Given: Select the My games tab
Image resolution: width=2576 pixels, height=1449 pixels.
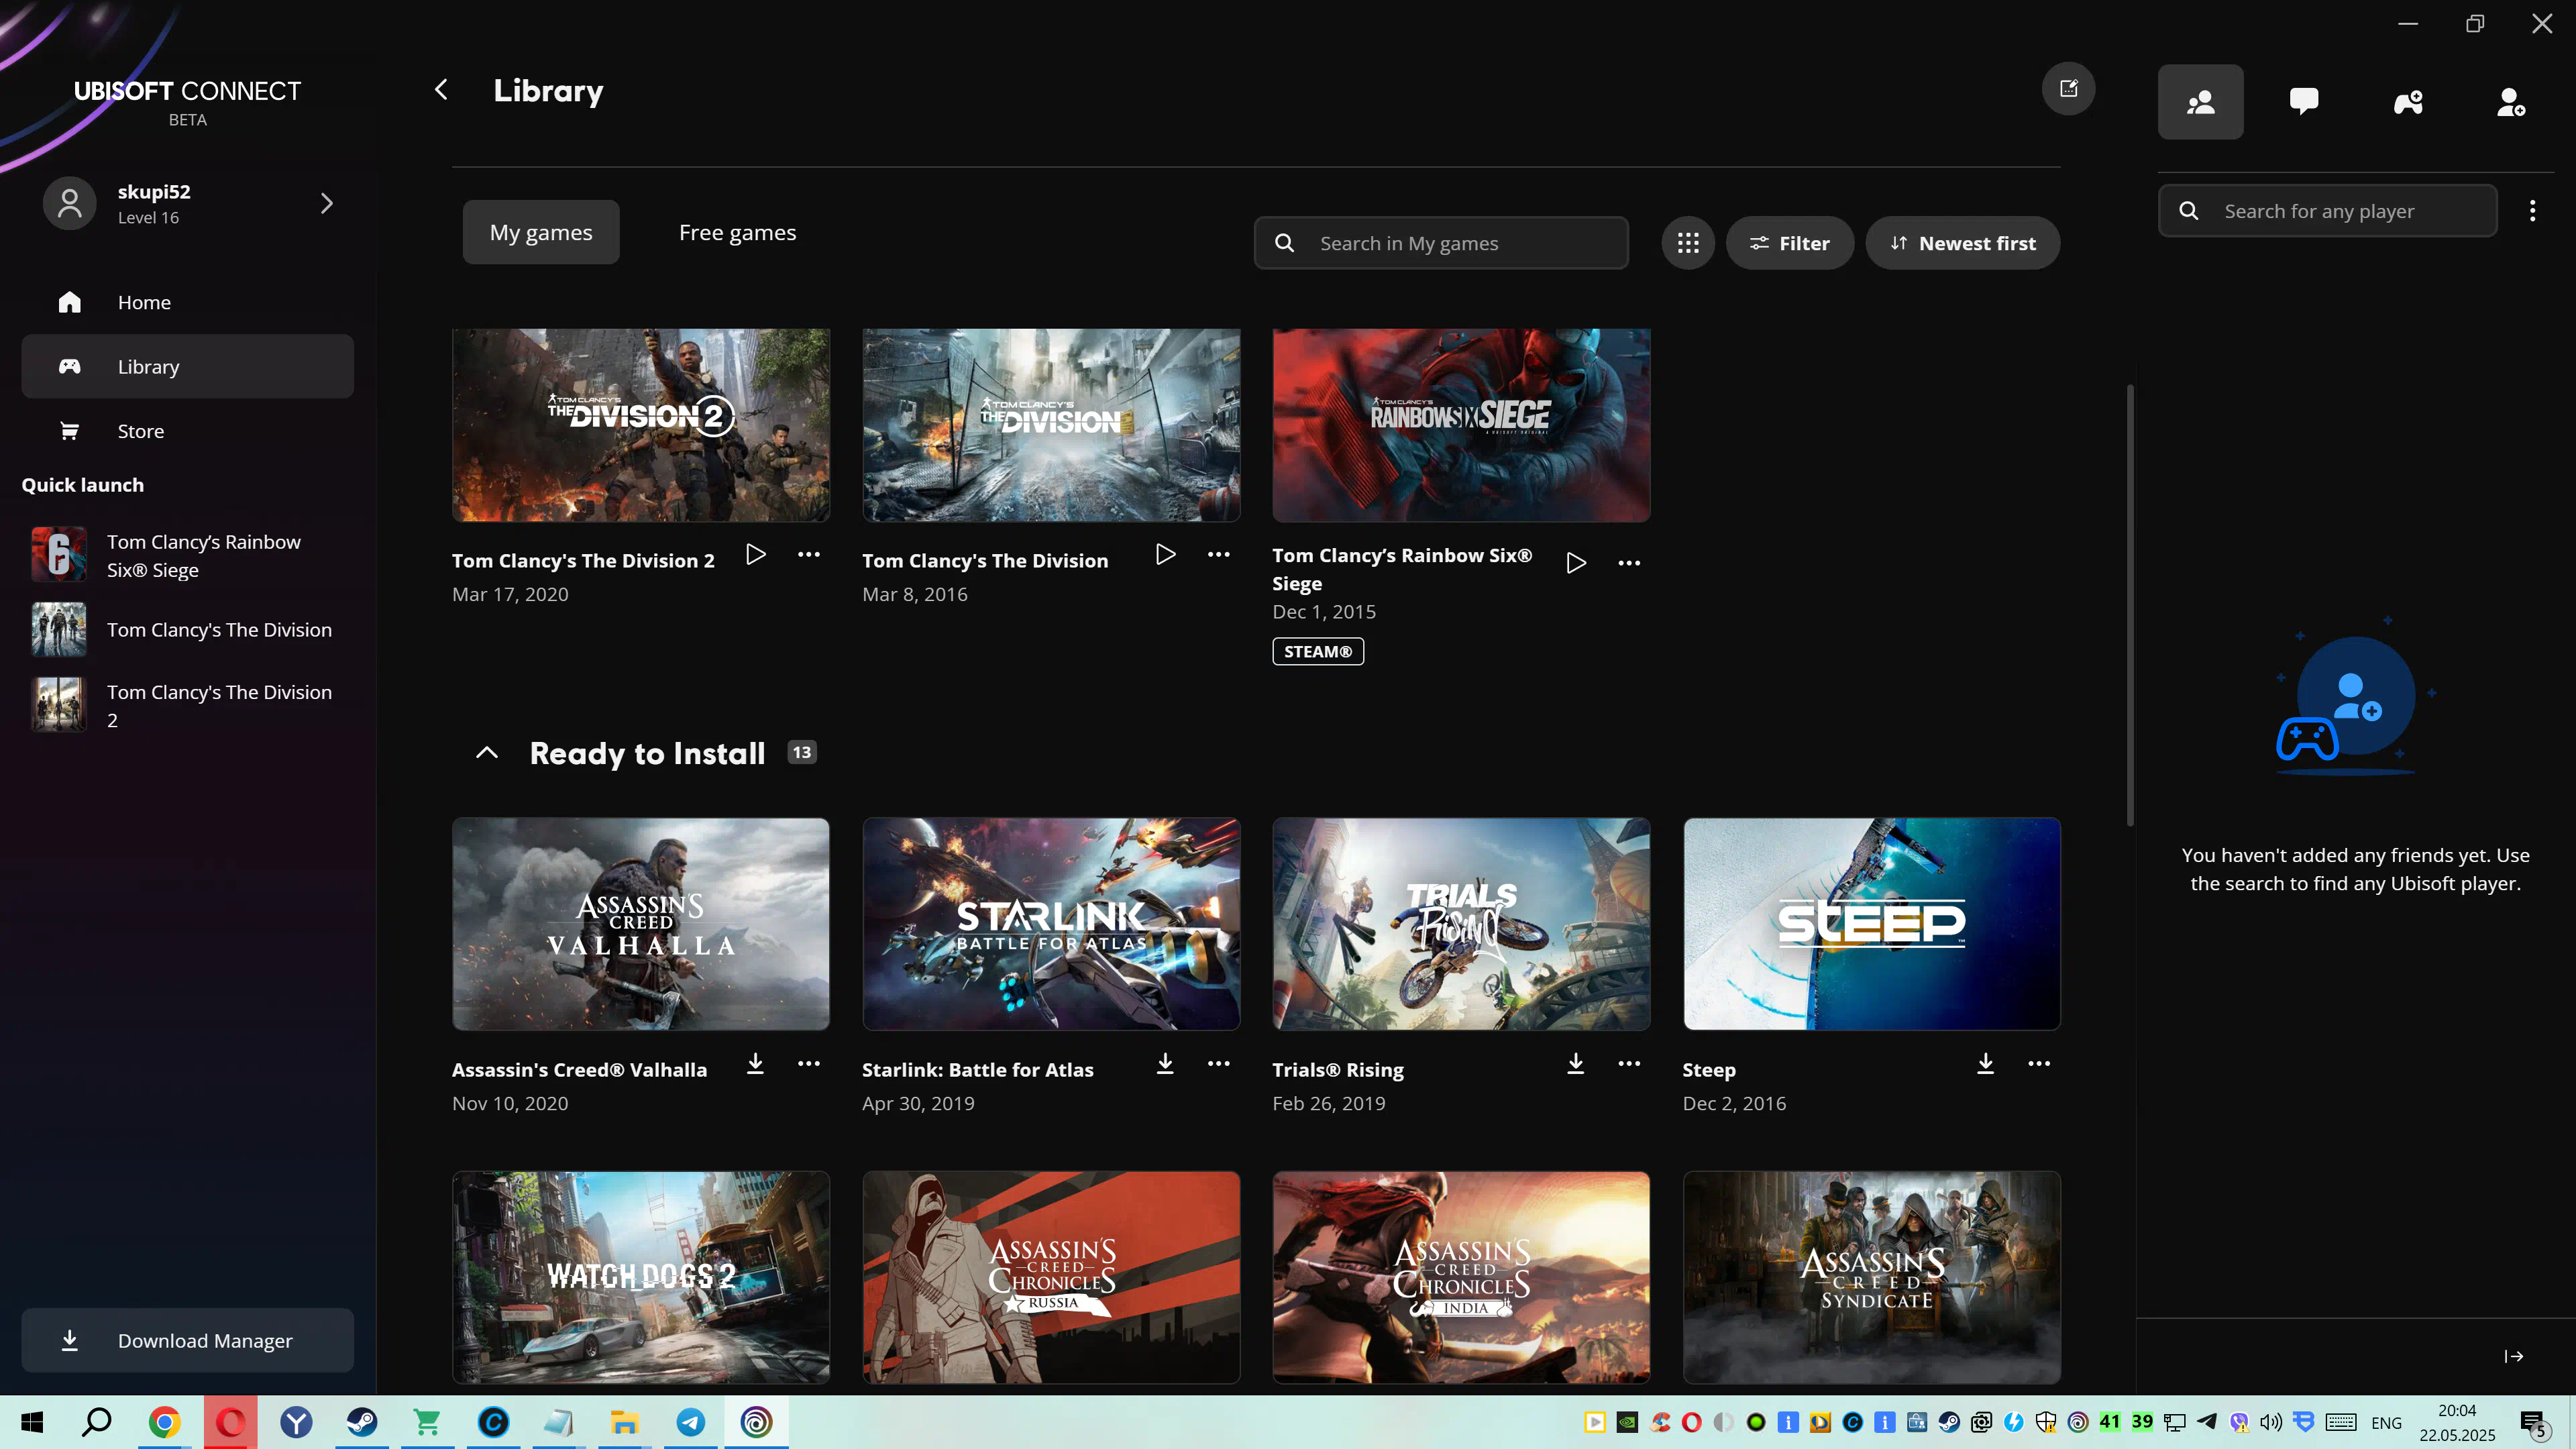Looking at the screenshot, I should (x=541, y=232).
